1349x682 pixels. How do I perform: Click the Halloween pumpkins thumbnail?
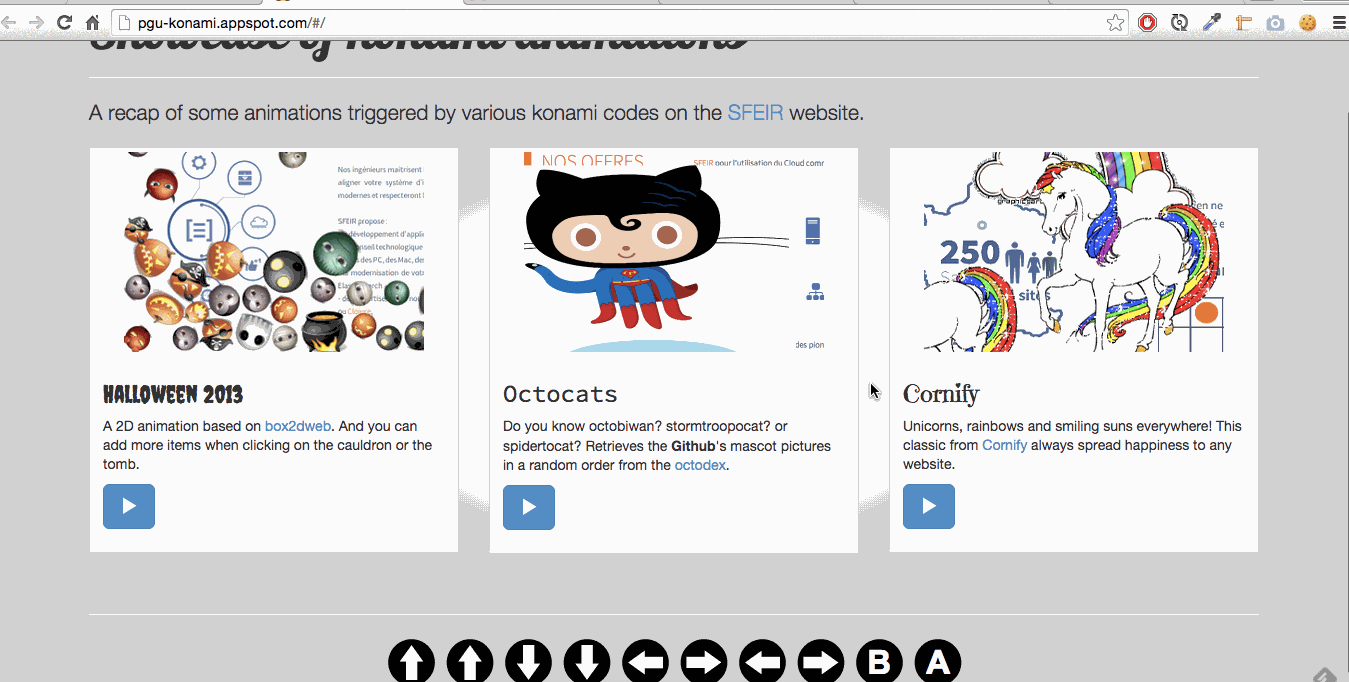274,251
